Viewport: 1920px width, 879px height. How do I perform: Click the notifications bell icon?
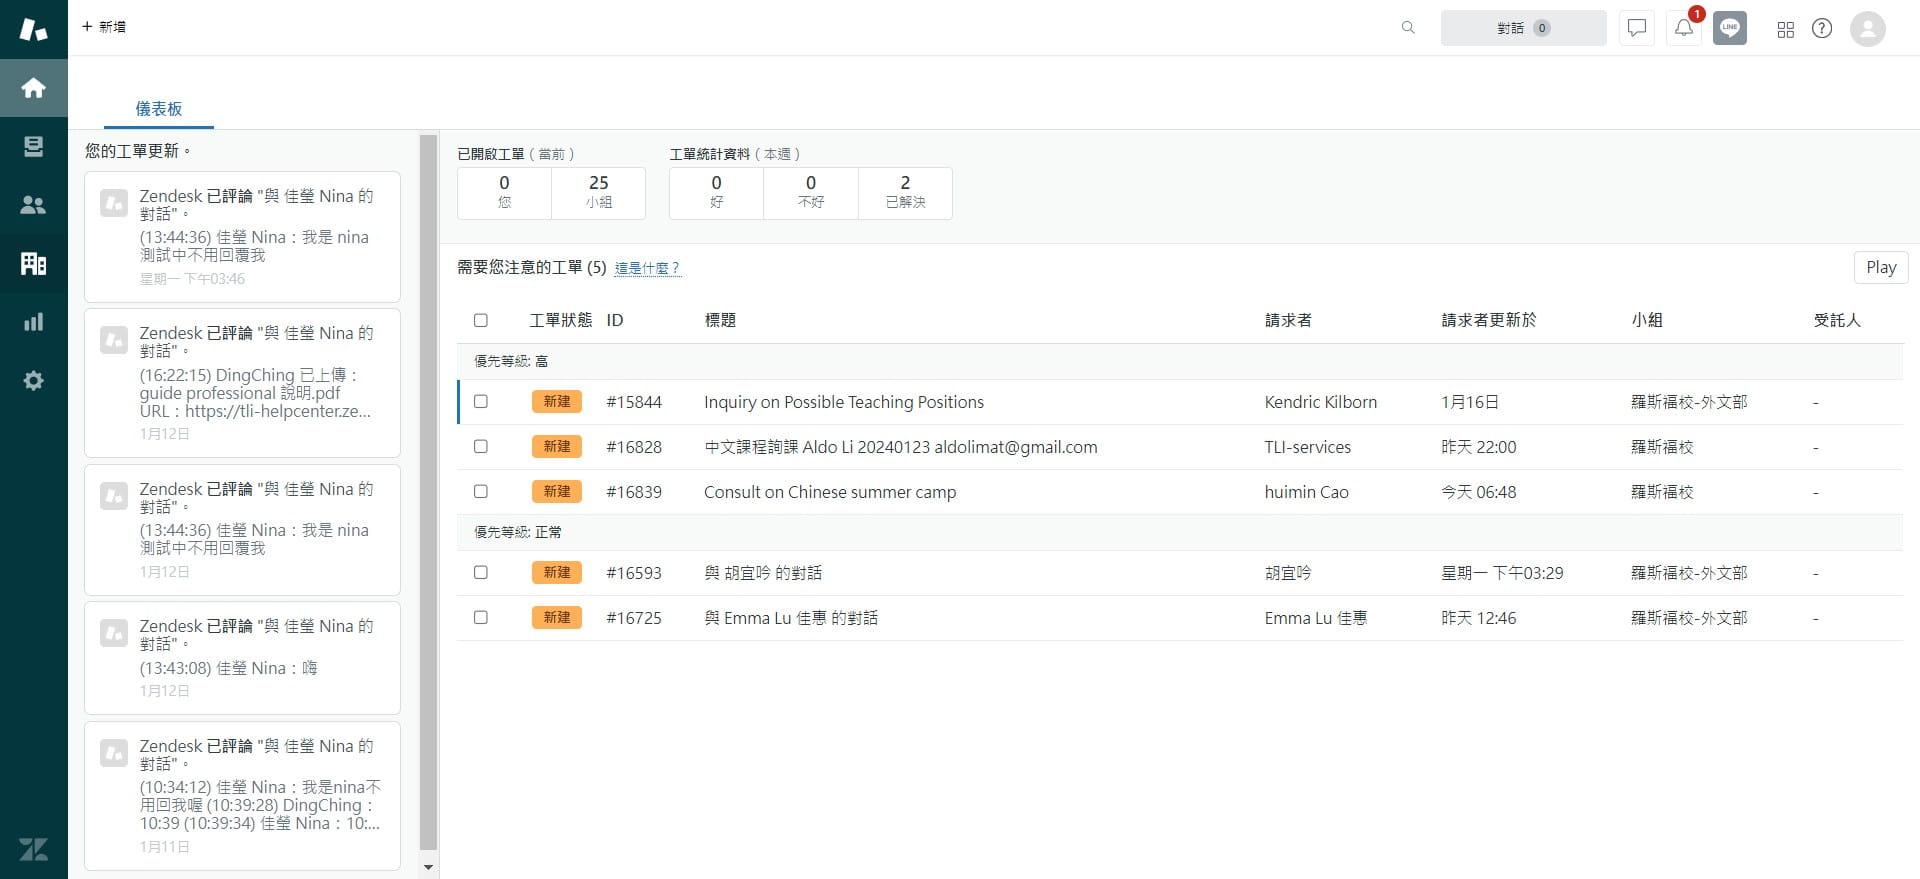click(x=1684, y=28)
